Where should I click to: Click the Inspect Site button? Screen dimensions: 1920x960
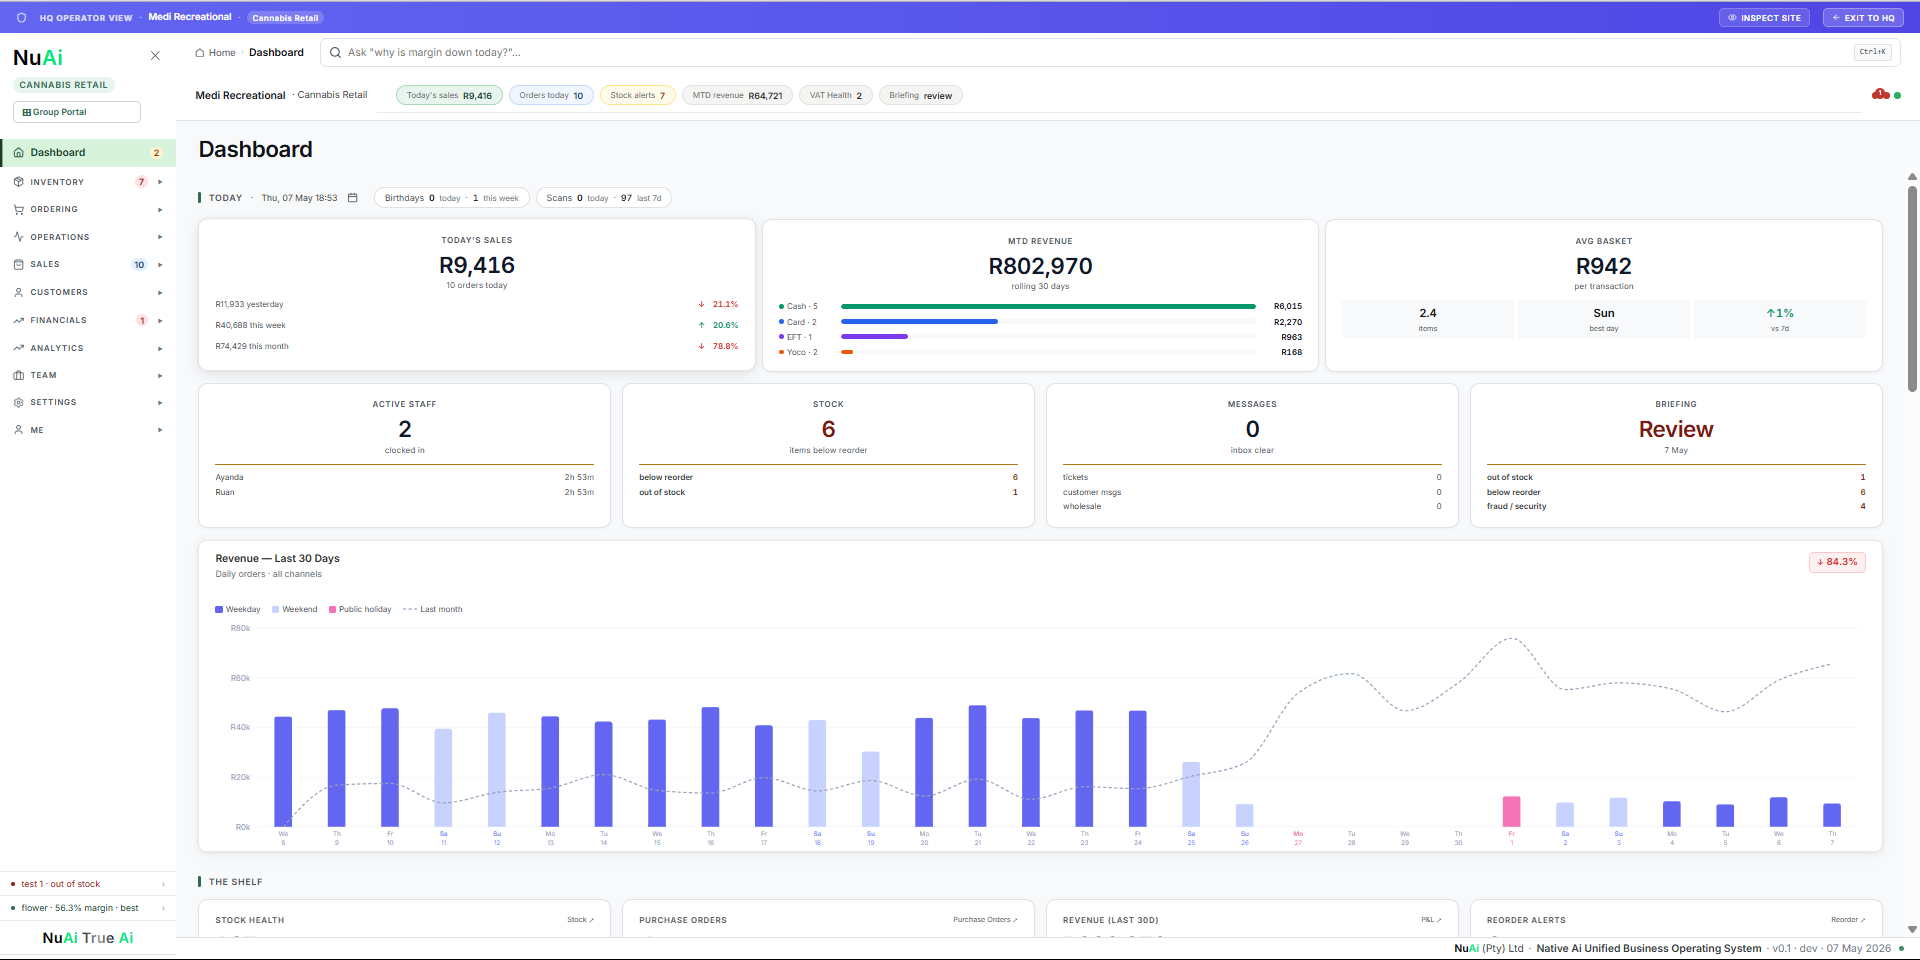click(x=1764, y=18)
